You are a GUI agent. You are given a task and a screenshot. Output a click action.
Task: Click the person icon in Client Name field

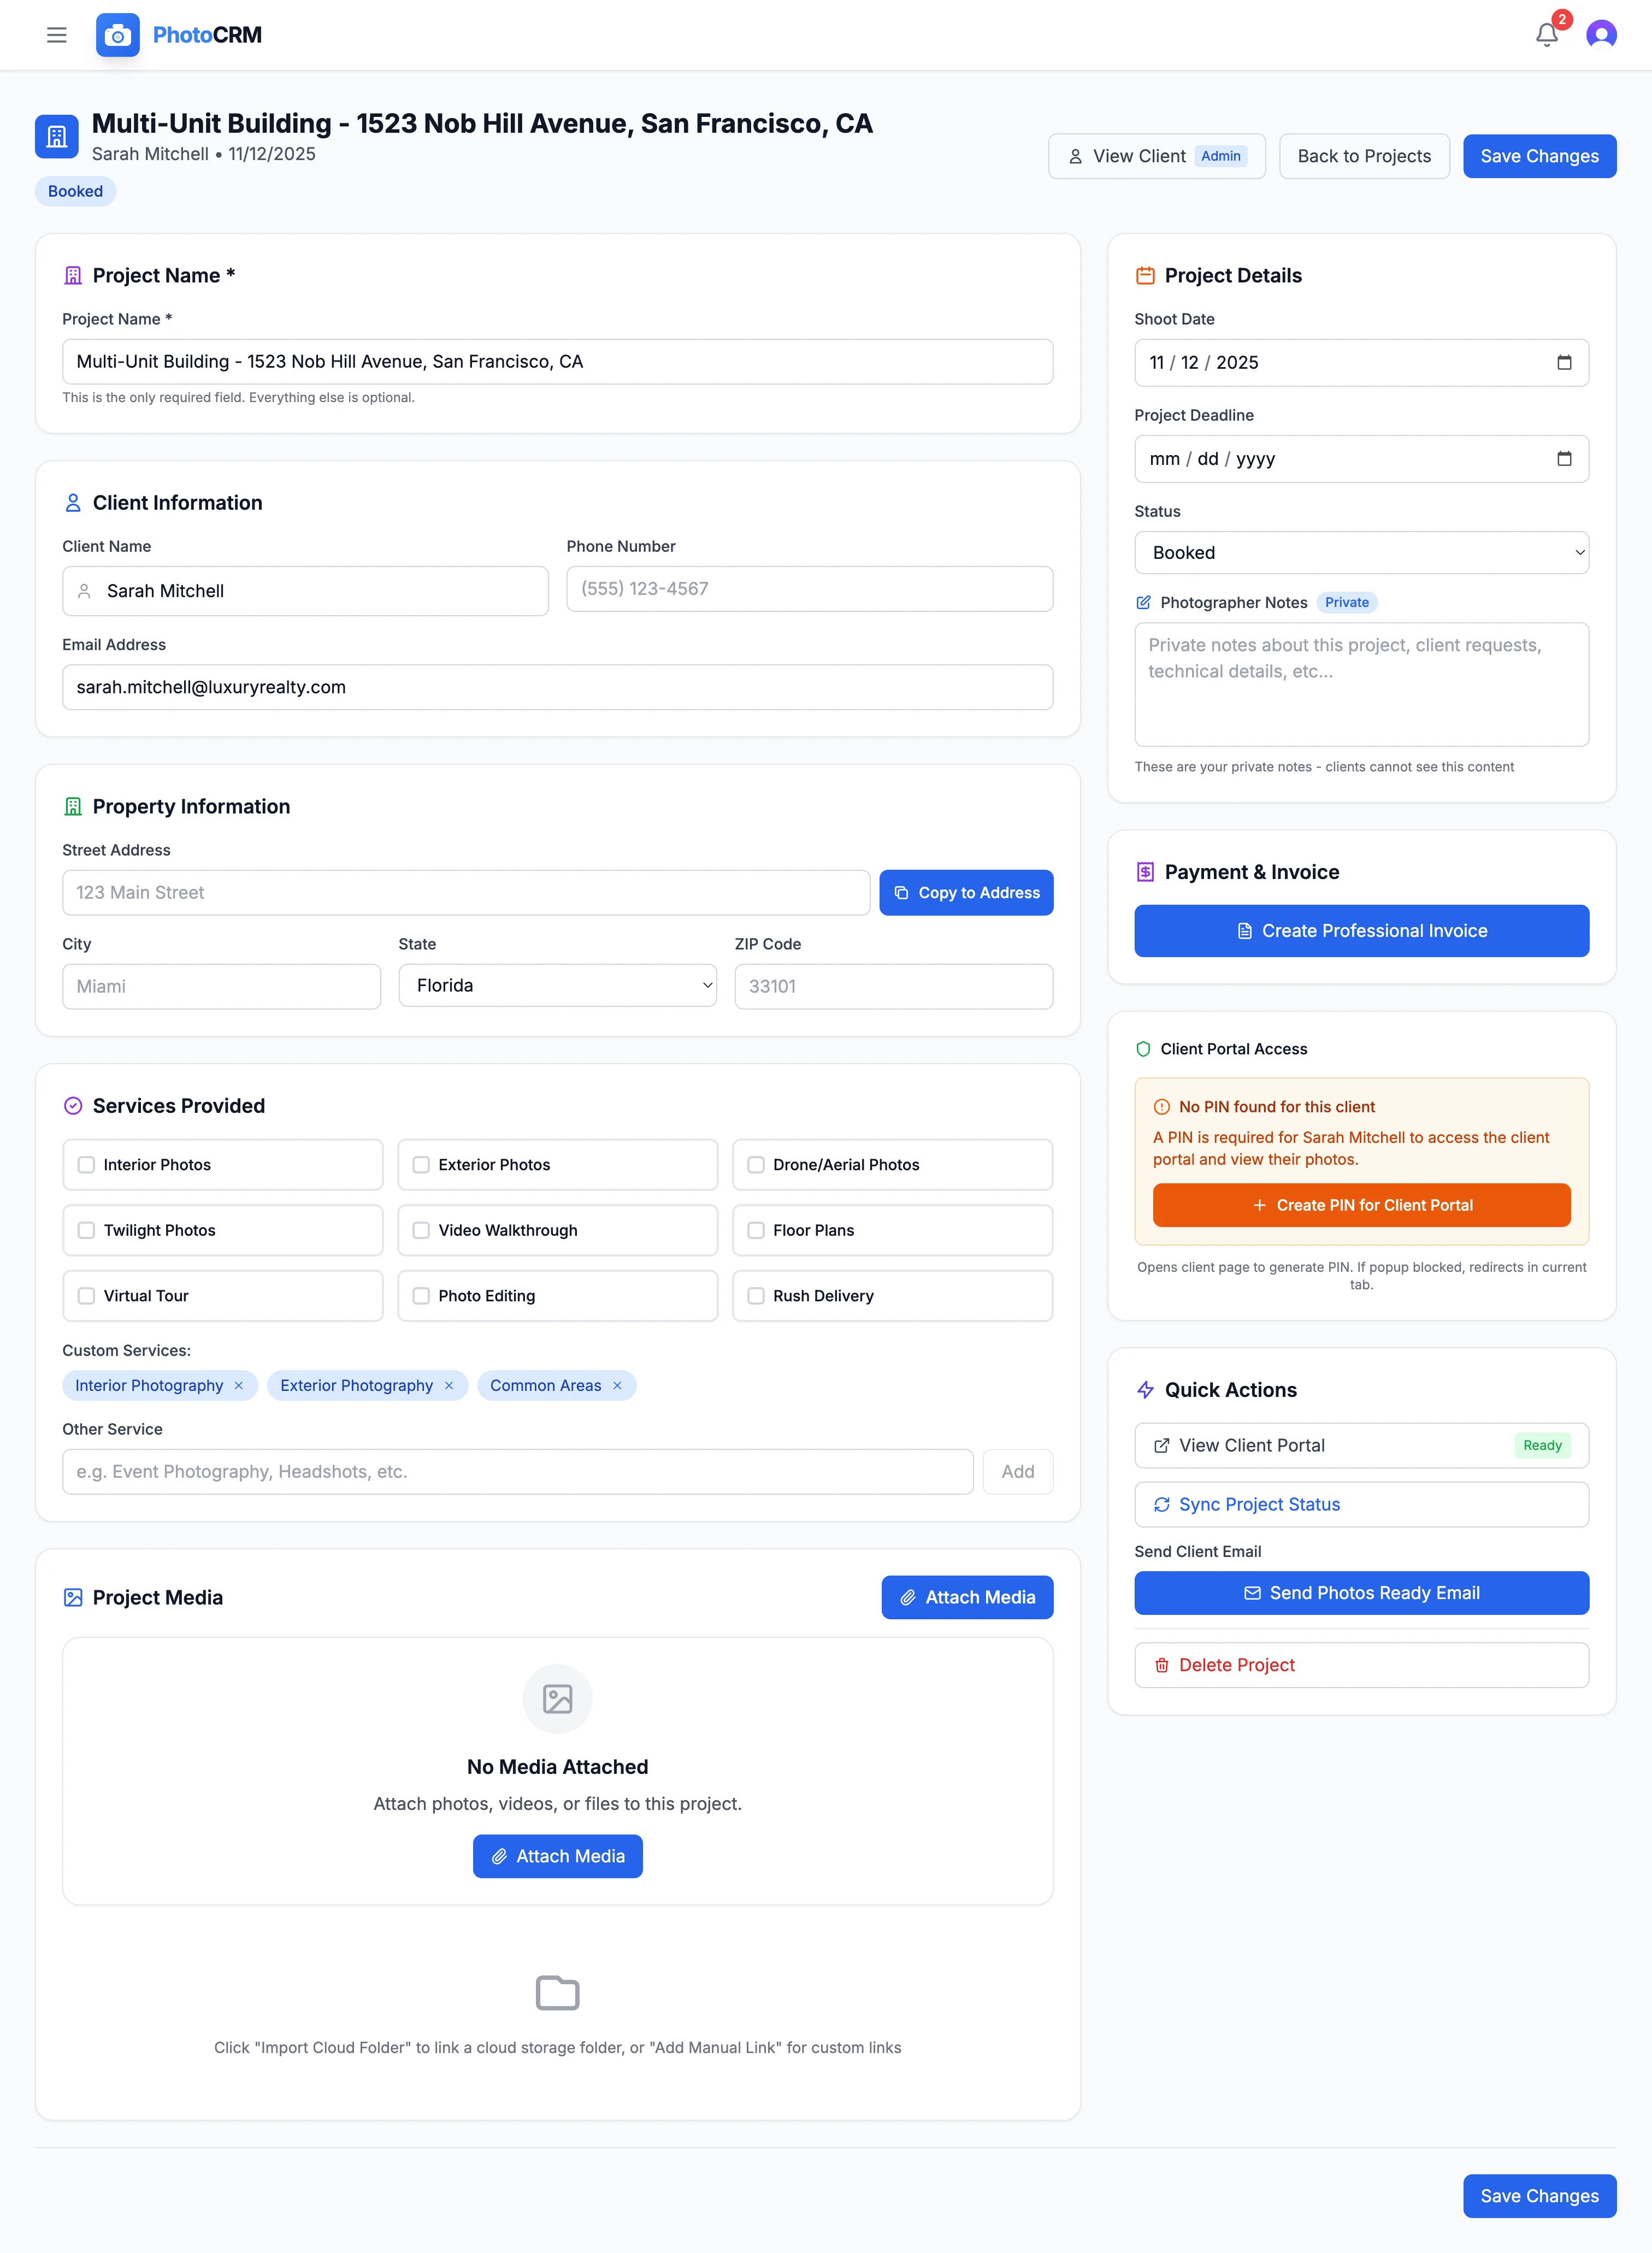coord(85,591)
